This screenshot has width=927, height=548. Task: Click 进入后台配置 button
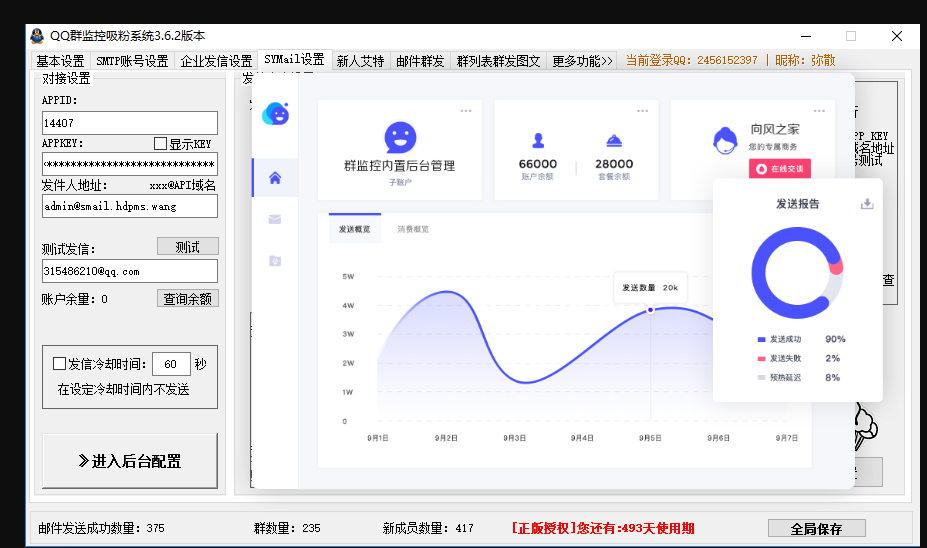click(129, 461)
